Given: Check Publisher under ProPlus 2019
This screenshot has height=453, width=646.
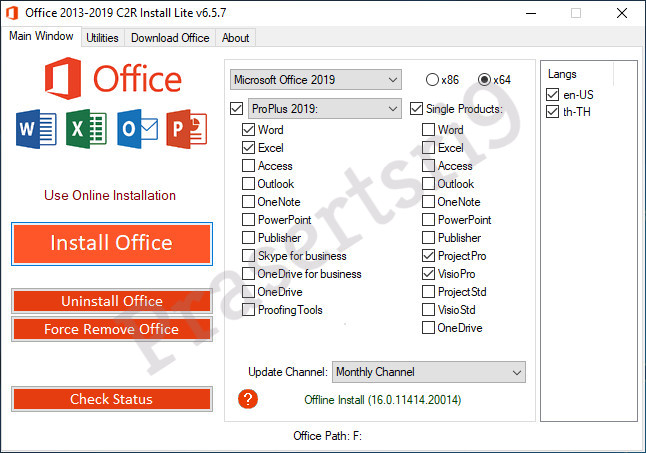Looking at the screenshot, I should click(248, 238).
